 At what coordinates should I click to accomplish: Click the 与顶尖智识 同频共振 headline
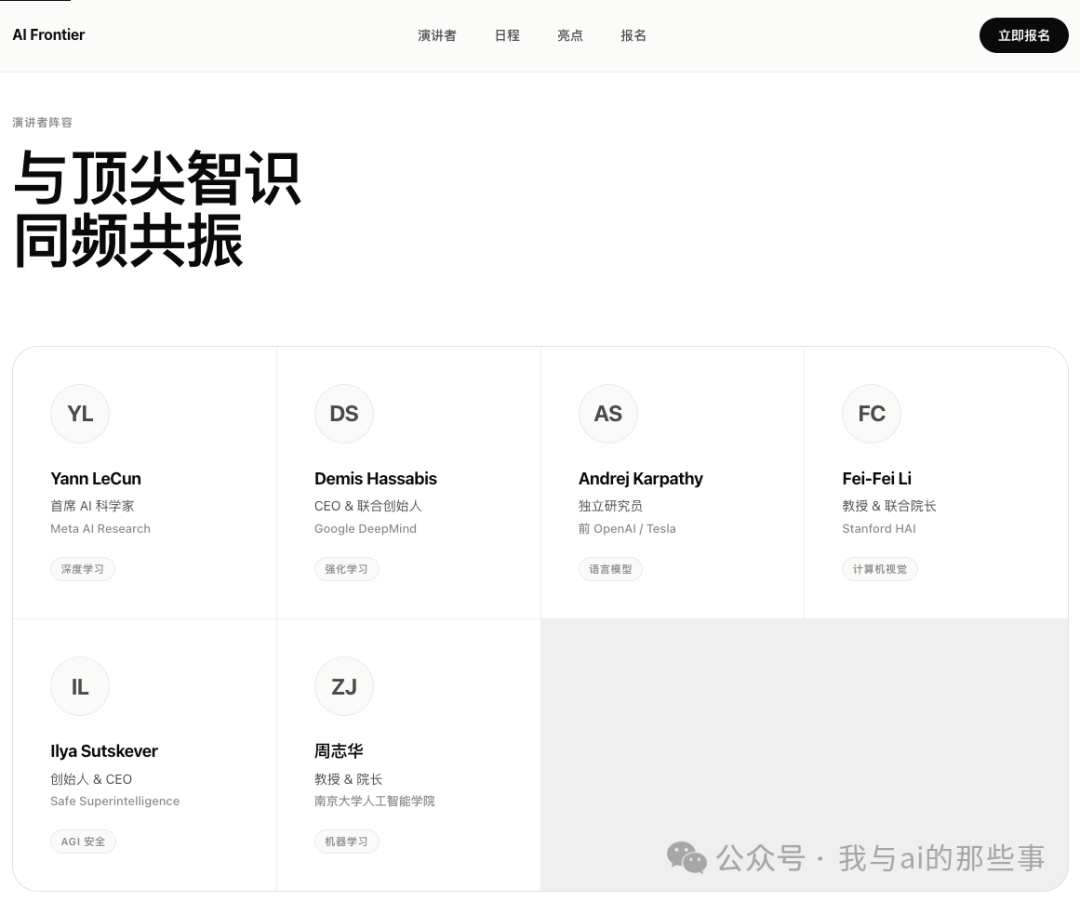pyautogui.click(x=157, y=209)
